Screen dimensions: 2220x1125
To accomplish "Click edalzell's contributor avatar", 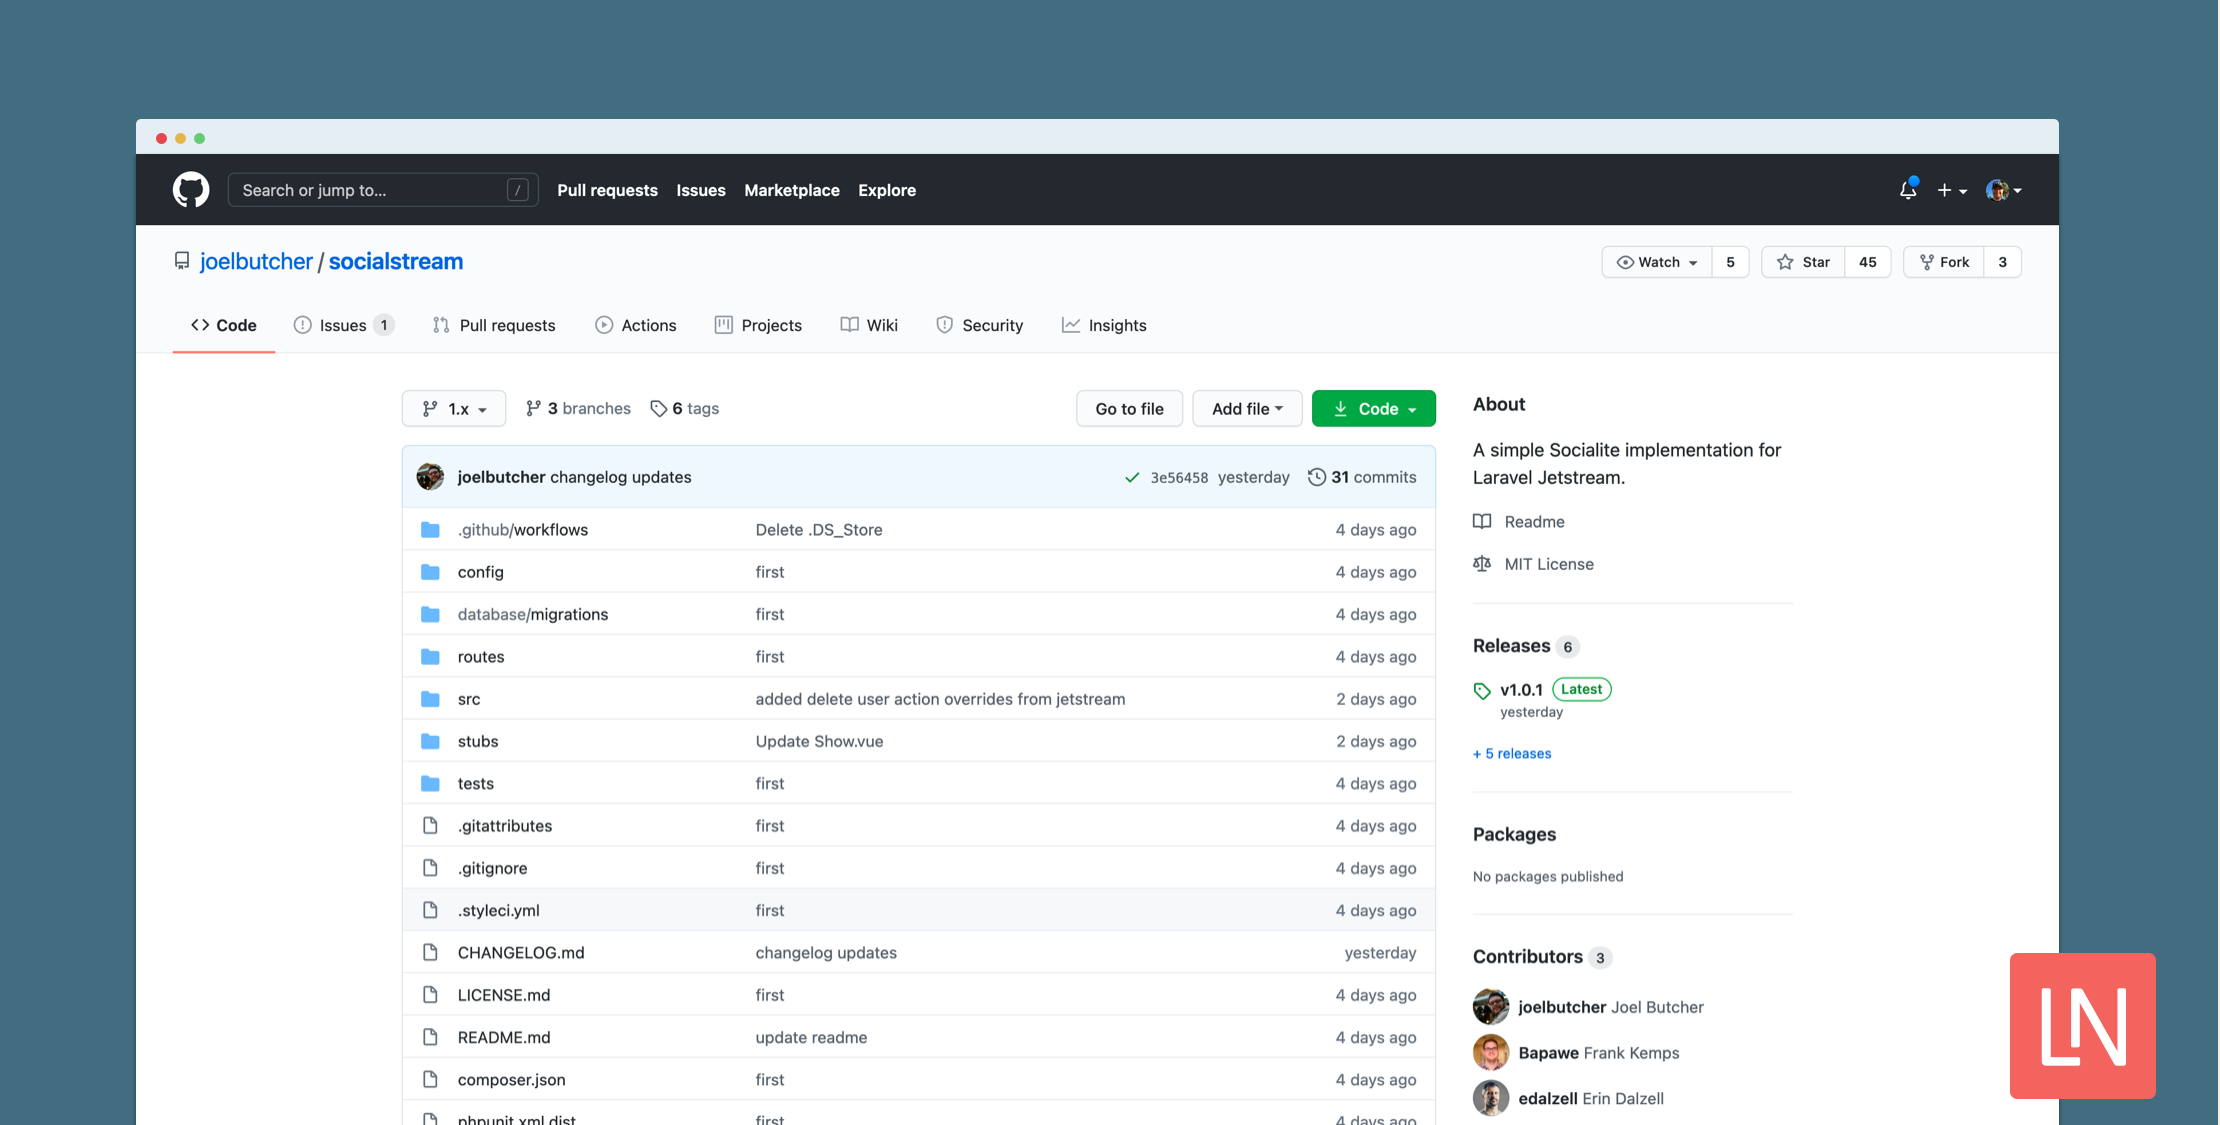I will [1491, 1098].
